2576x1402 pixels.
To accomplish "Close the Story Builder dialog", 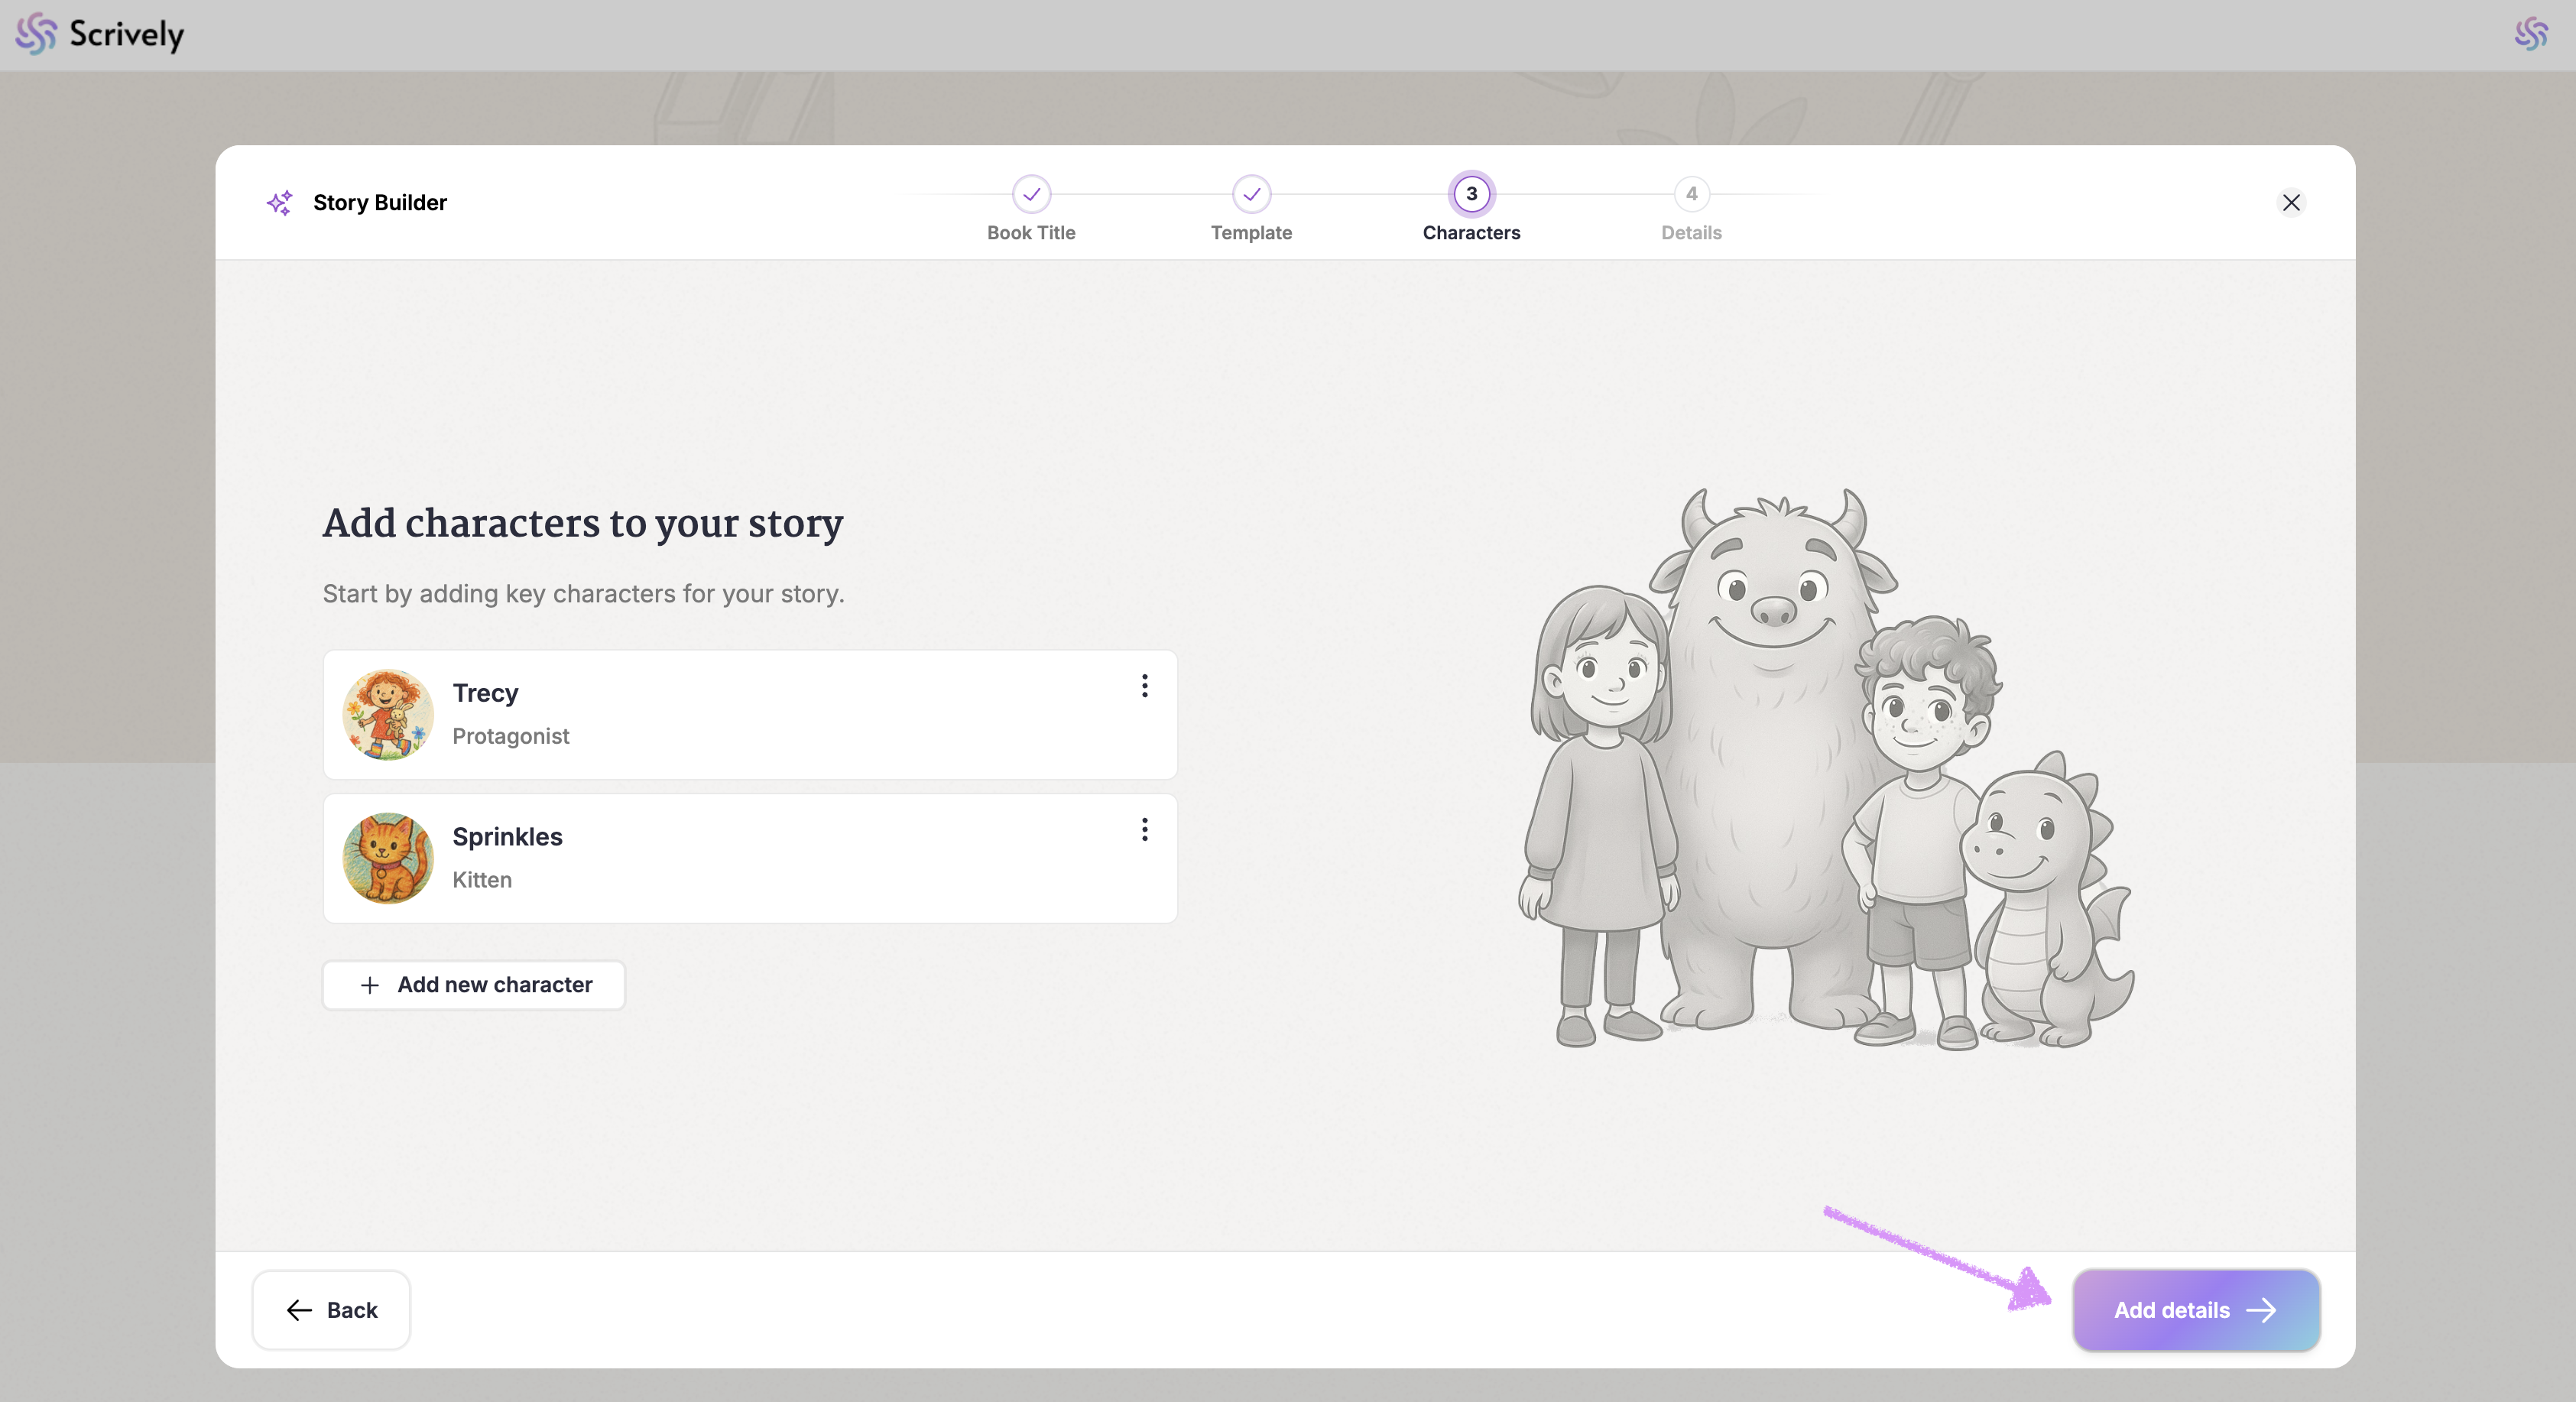I will [2291, 203].
